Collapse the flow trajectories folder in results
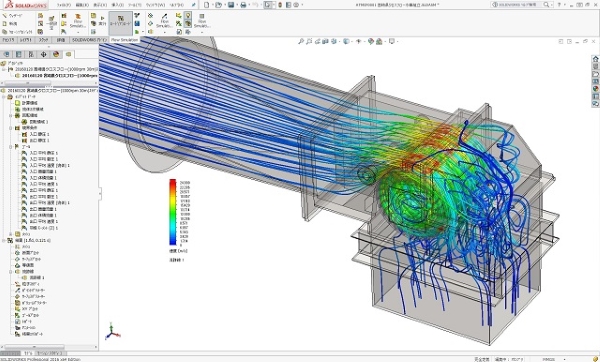Viewport: 600px width, 362px height. pyautogui.click(x=11, y=272)
